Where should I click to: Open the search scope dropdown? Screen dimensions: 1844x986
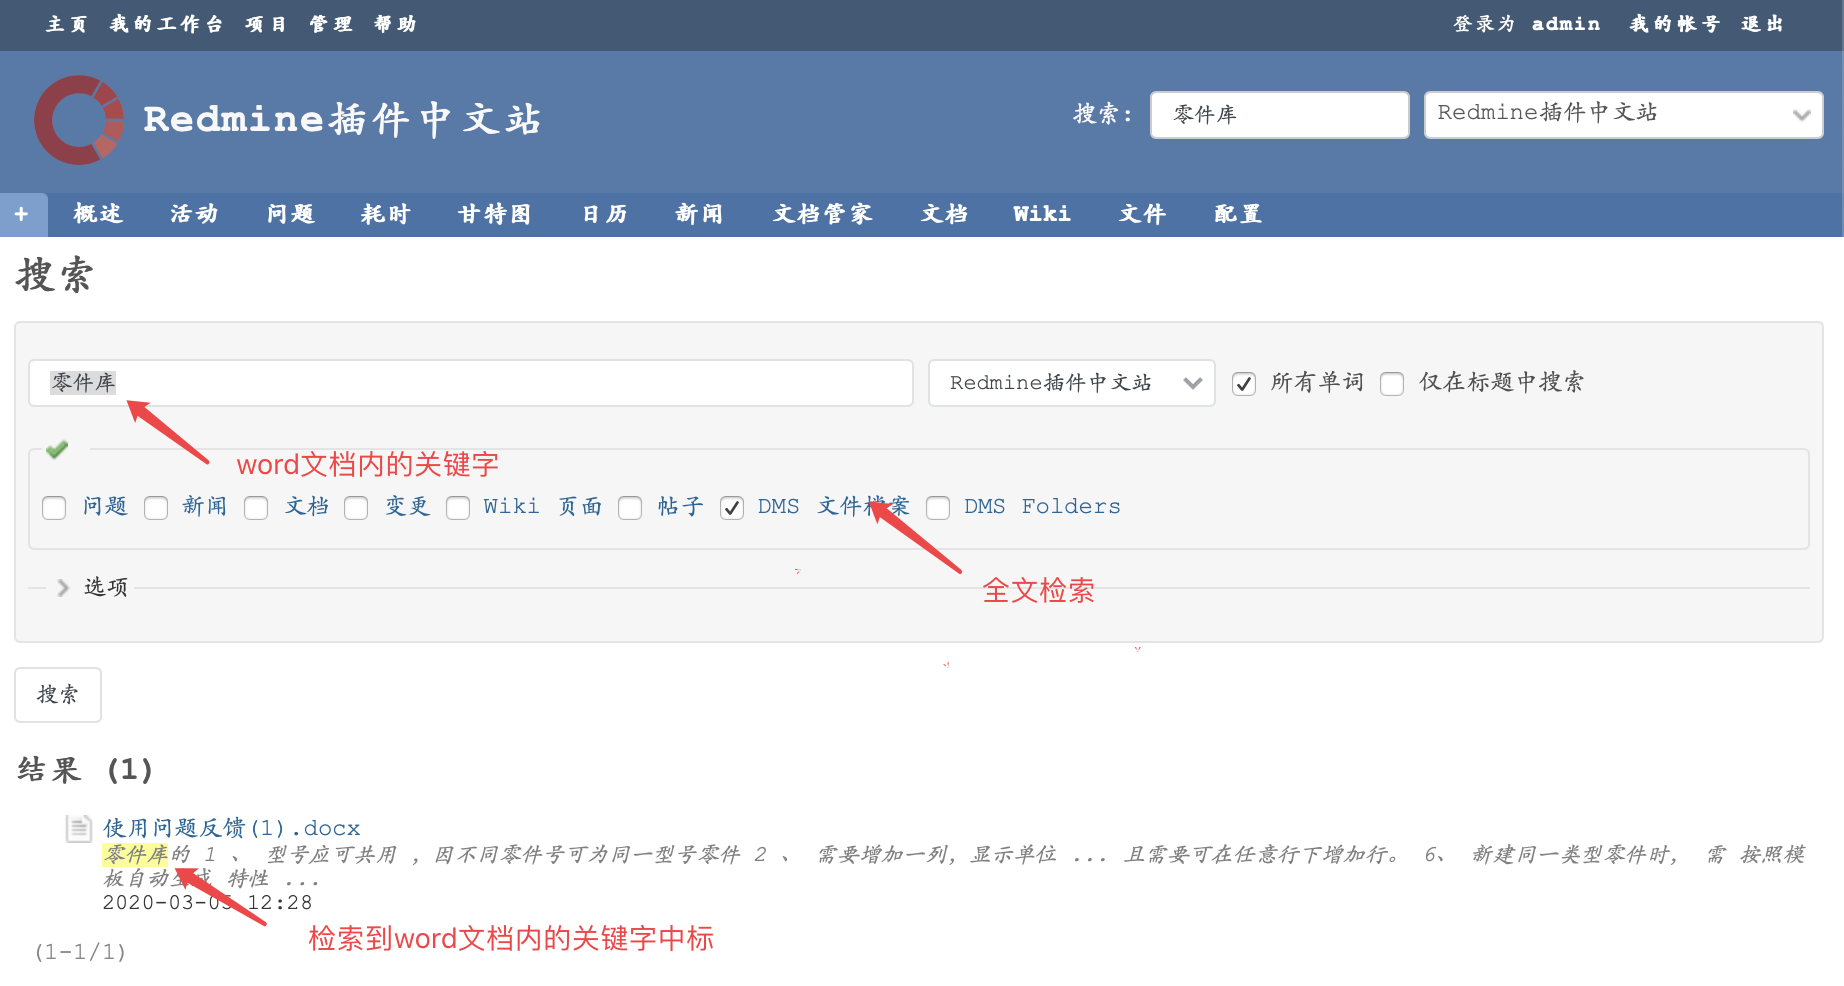click(x=1072, y=383)
